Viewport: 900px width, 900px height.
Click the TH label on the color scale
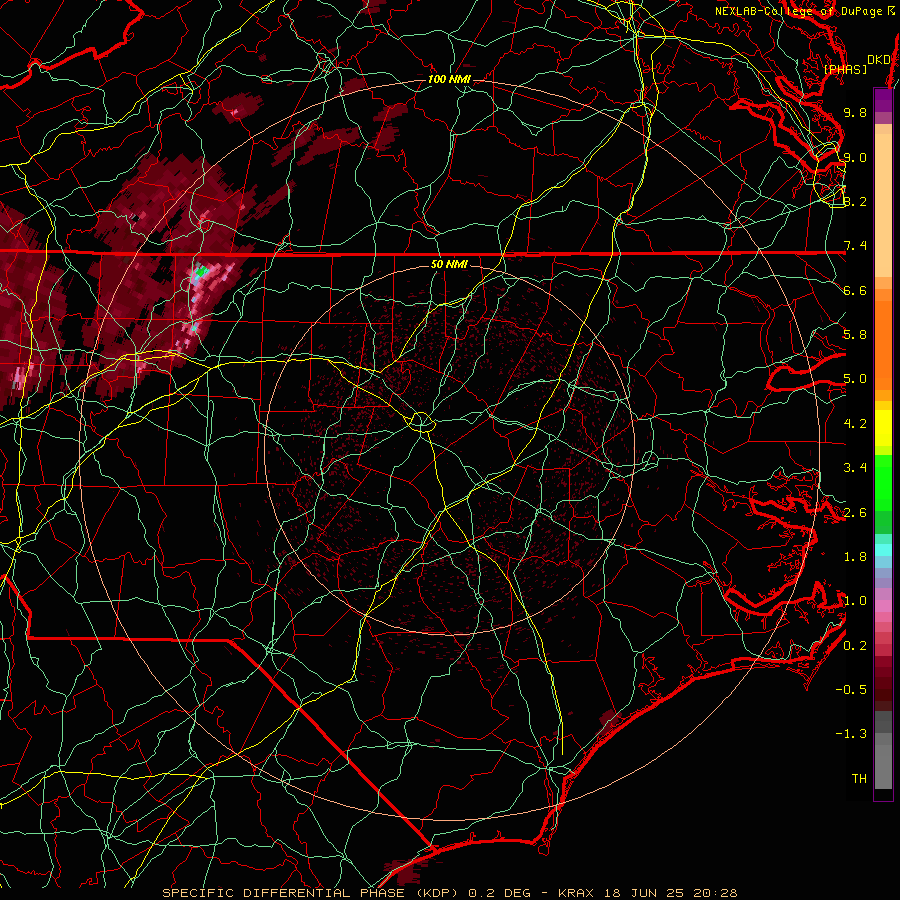[859, 779]
